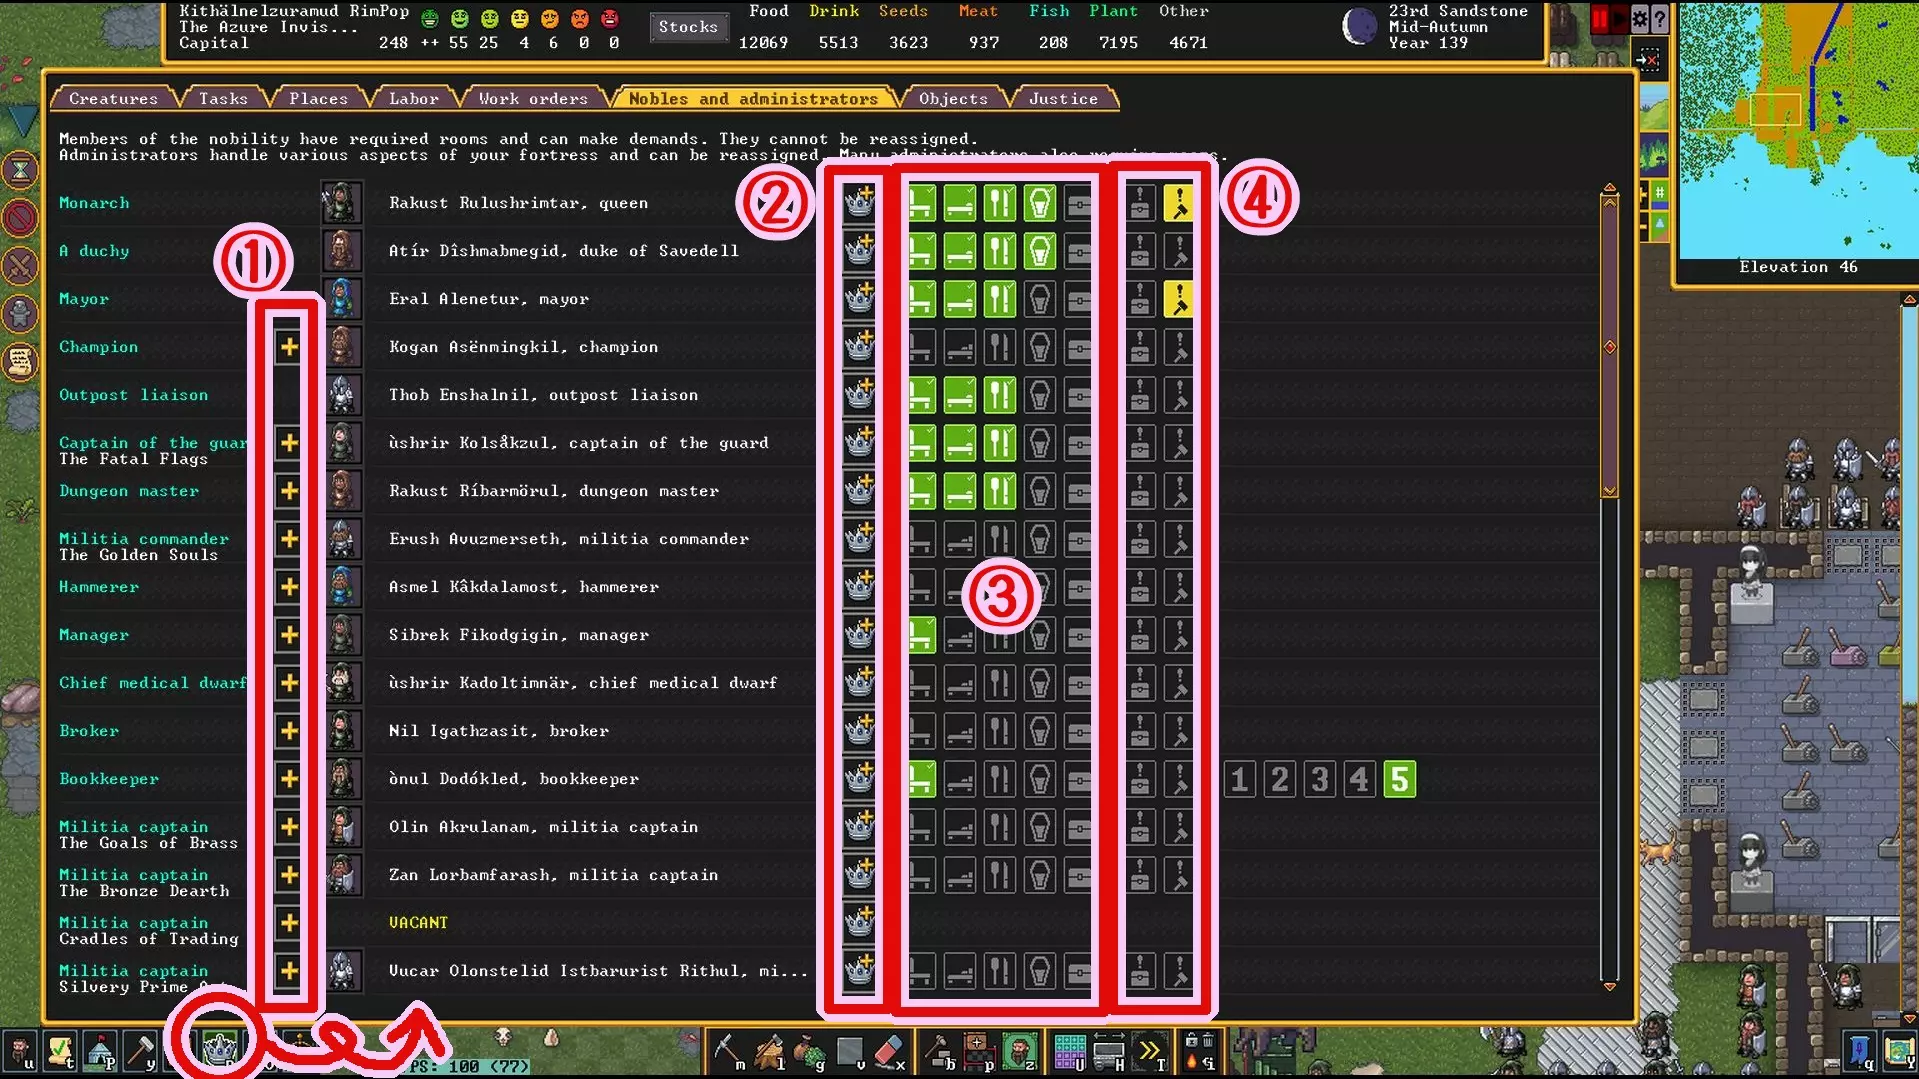1919x1079 pixels.
Task: Open the nobles crown icon in bottom toolbar
Action: point(219,1048)
